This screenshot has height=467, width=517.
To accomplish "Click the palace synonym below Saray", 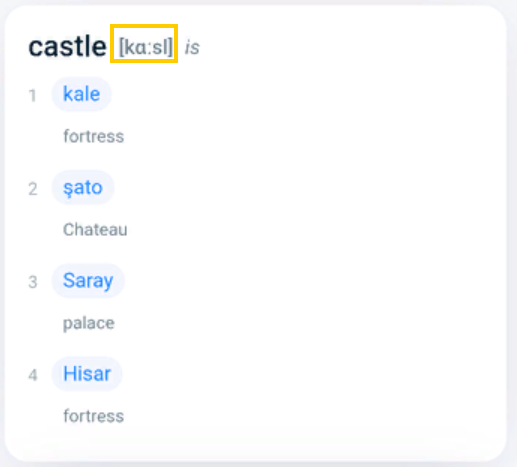I will (89, 323).
